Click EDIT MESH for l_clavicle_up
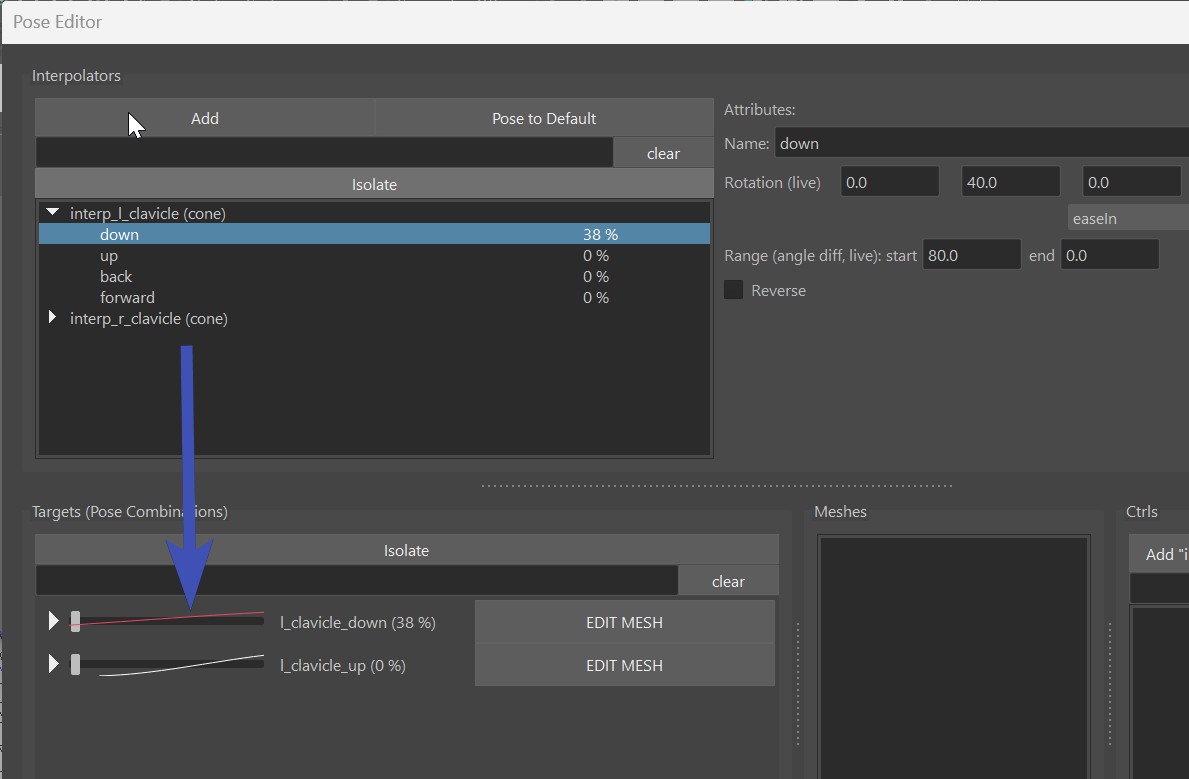The image size is (1189, 779). [x=624, y=665]
